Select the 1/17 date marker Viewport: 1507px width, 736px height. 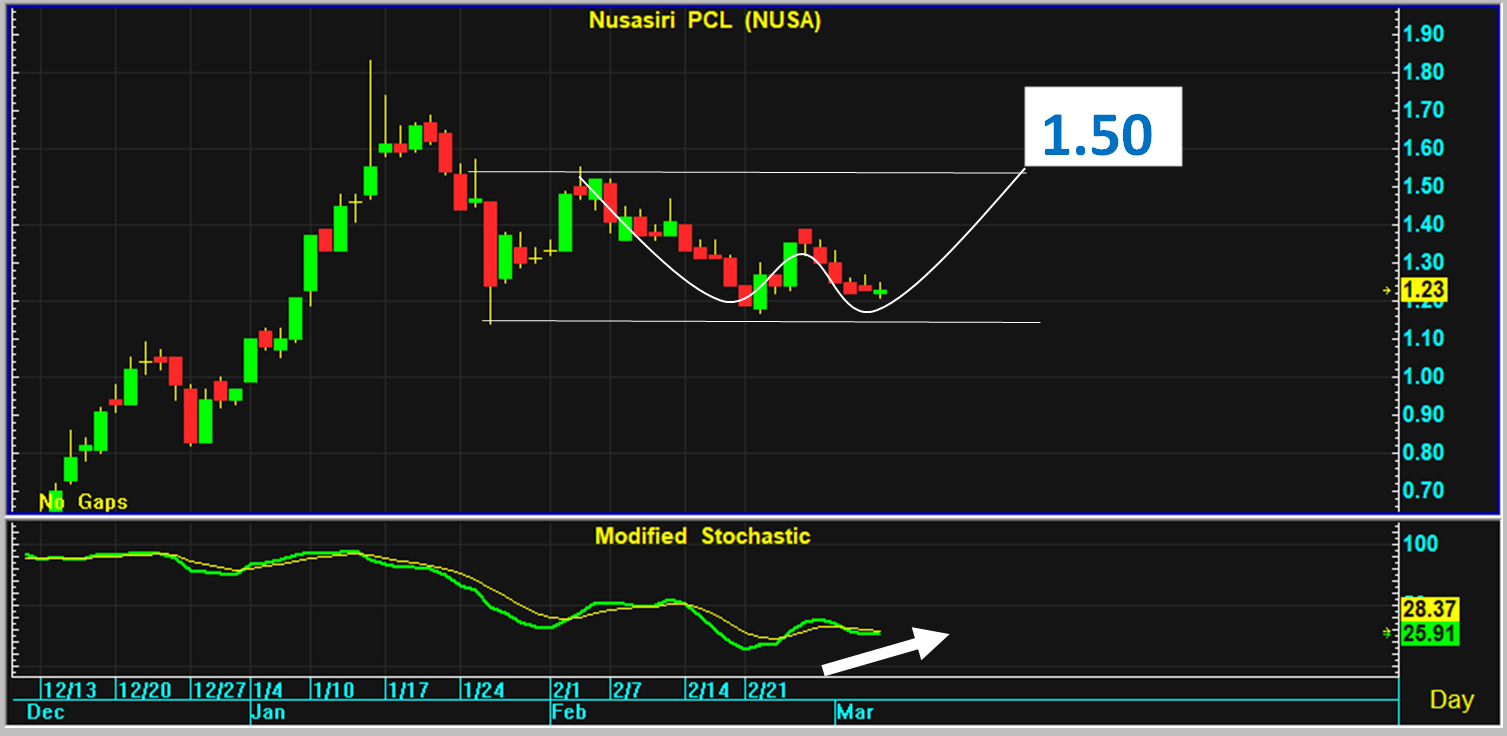point(407,690)
